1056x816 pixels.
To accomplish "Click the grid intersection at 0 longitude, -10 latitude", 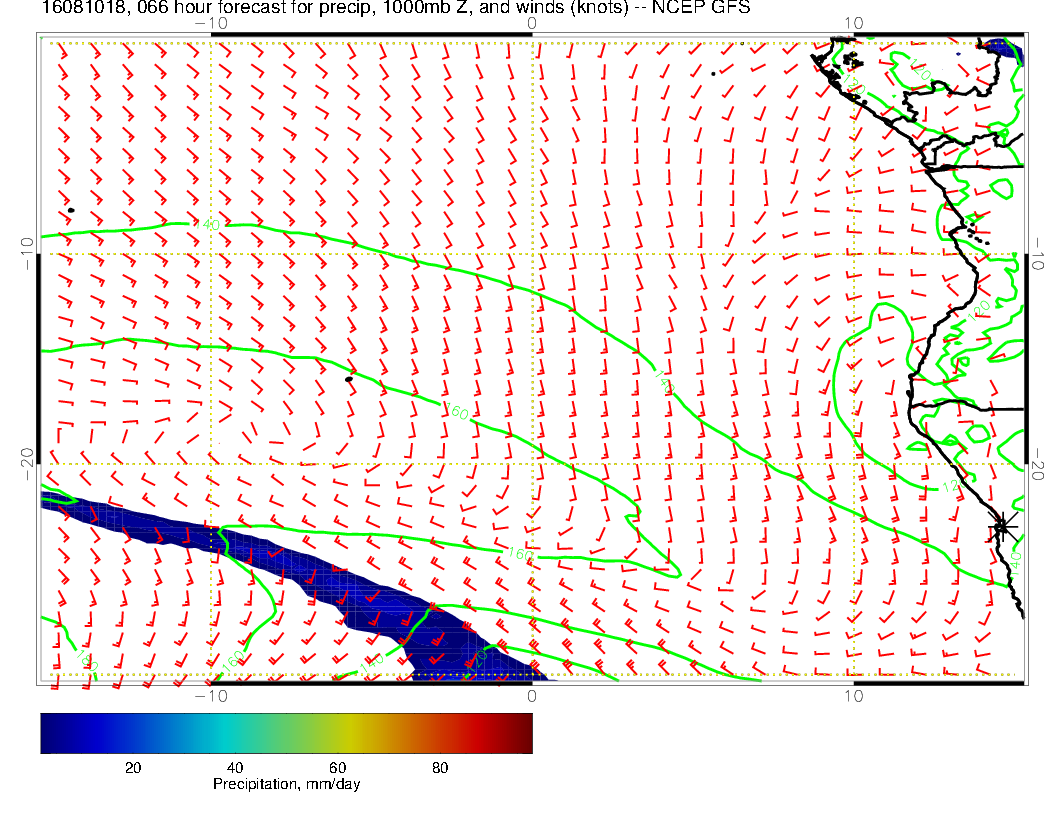I will point(532,254).
